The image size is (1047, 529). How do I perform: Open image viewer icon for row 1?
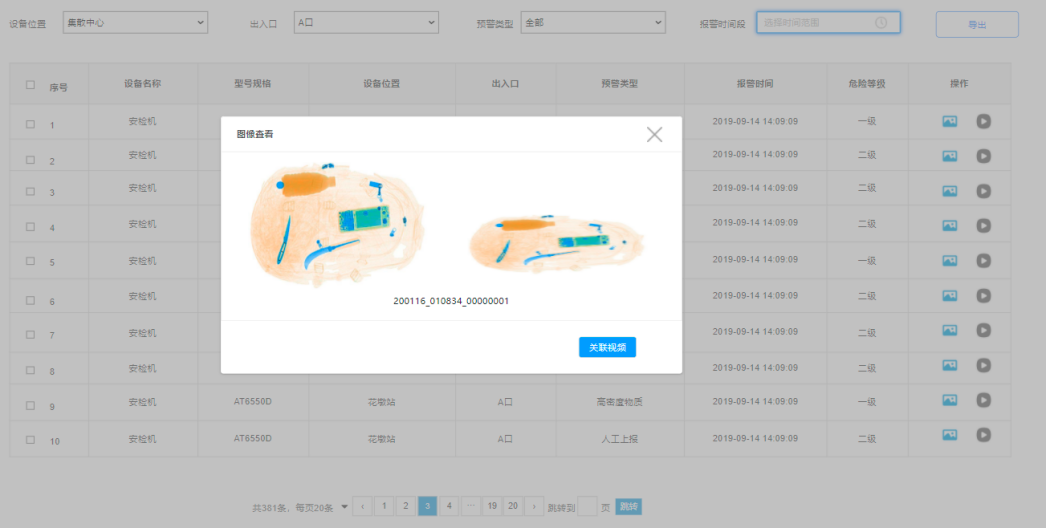950,121
